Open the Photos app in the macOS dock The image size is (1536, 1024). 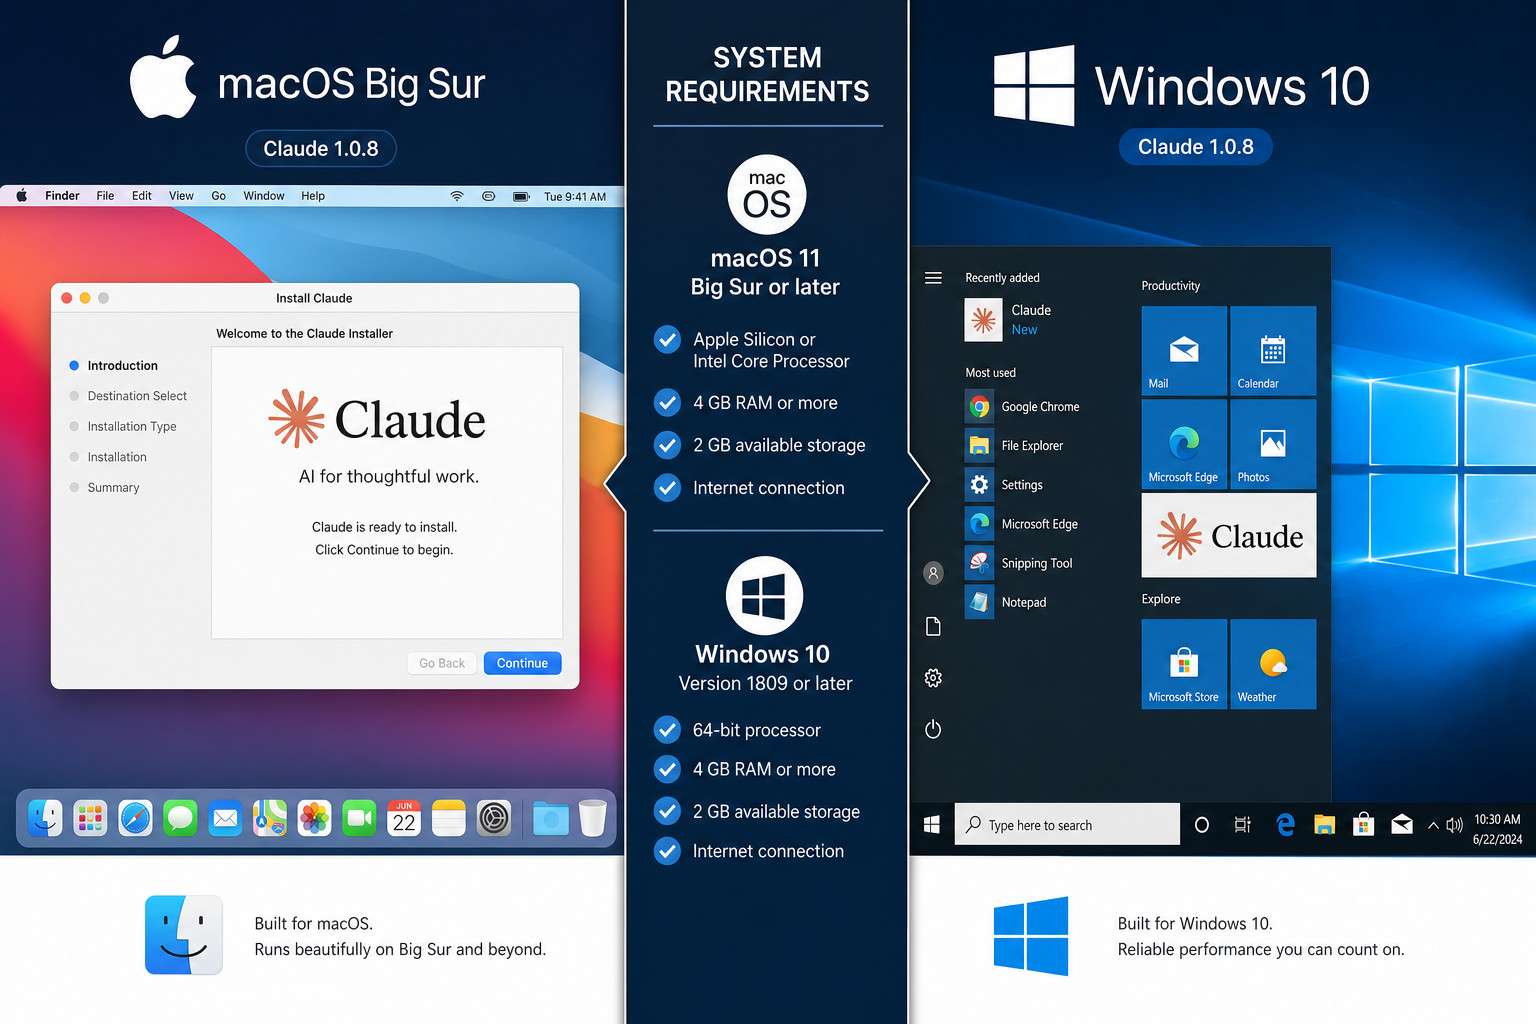click(314, 818)
